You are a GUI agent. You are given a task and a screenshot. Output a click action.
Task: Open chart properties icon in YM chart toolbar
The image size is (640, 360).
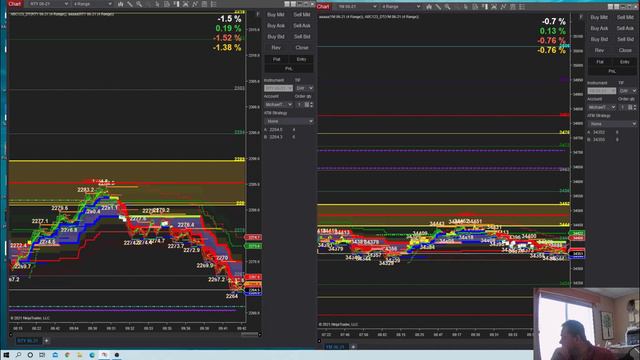[522, 7]
